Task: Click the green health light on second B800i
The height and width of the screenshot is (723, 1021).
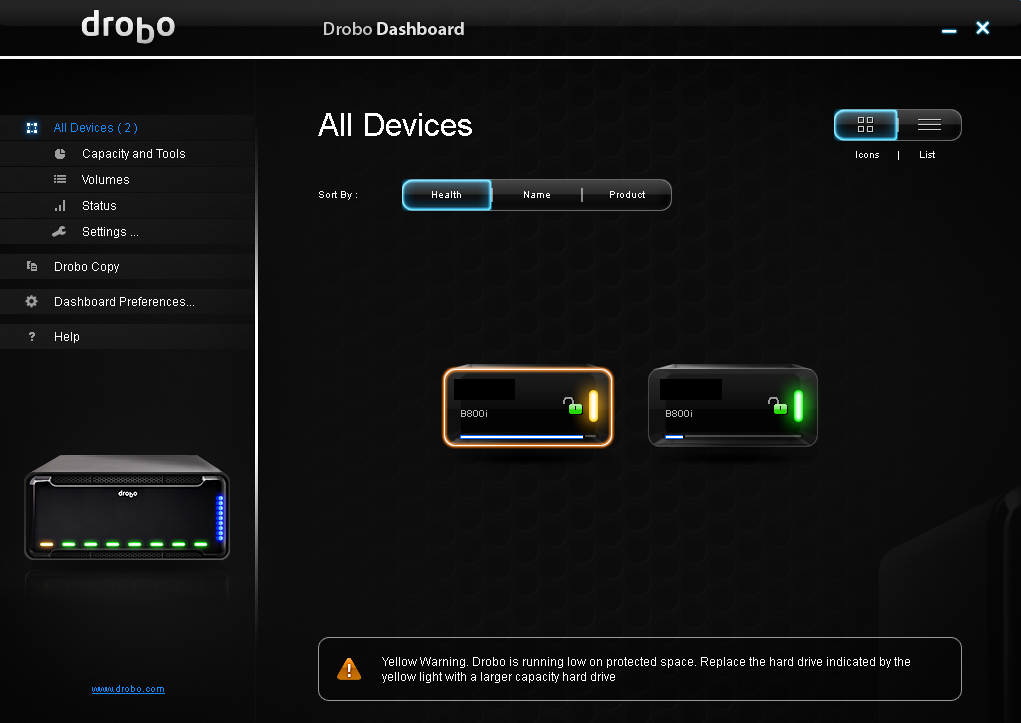Action: 798,406
